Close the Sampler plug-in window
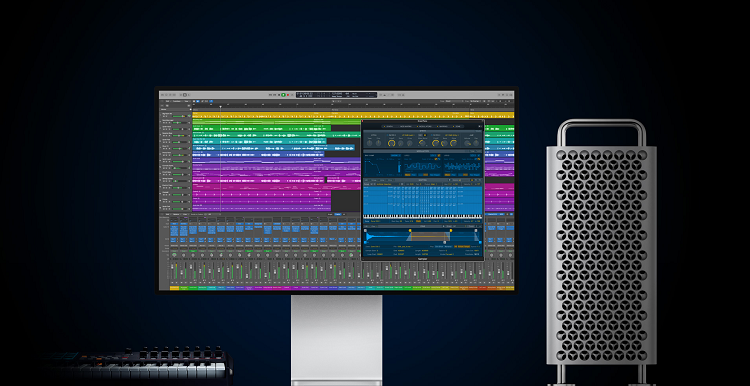This screenshot has height=386, width=750. 362,121
